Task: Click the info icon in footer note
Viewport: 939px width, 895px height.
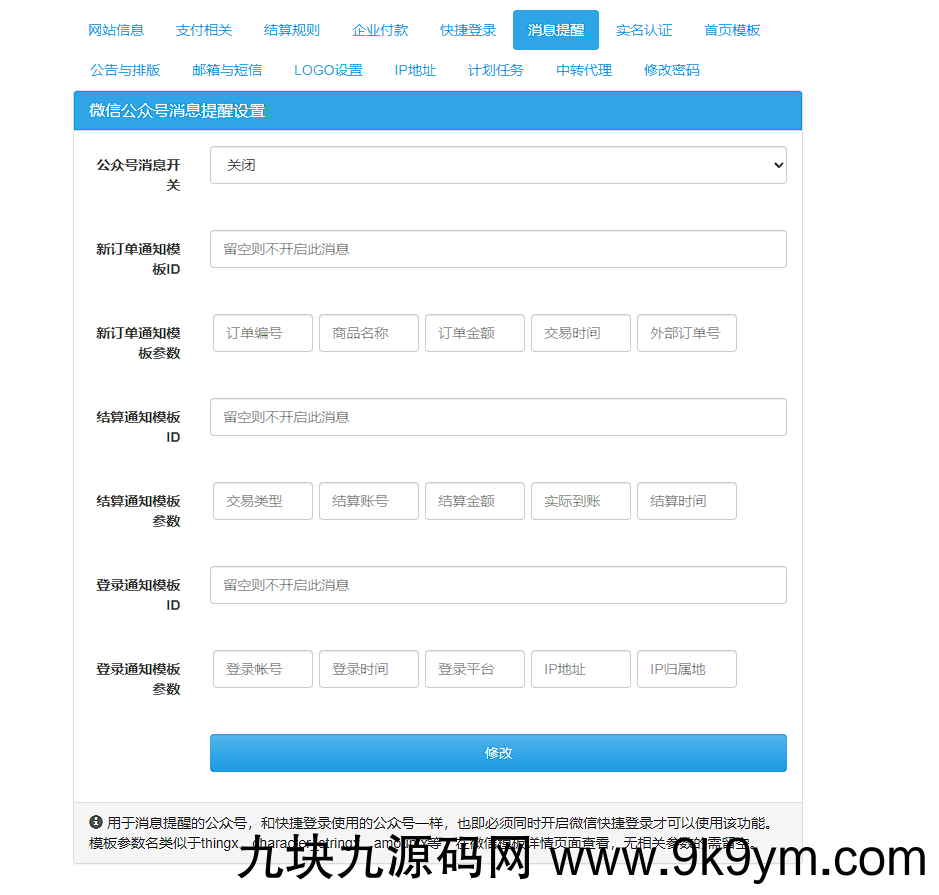Action: (x=96, y=822)
